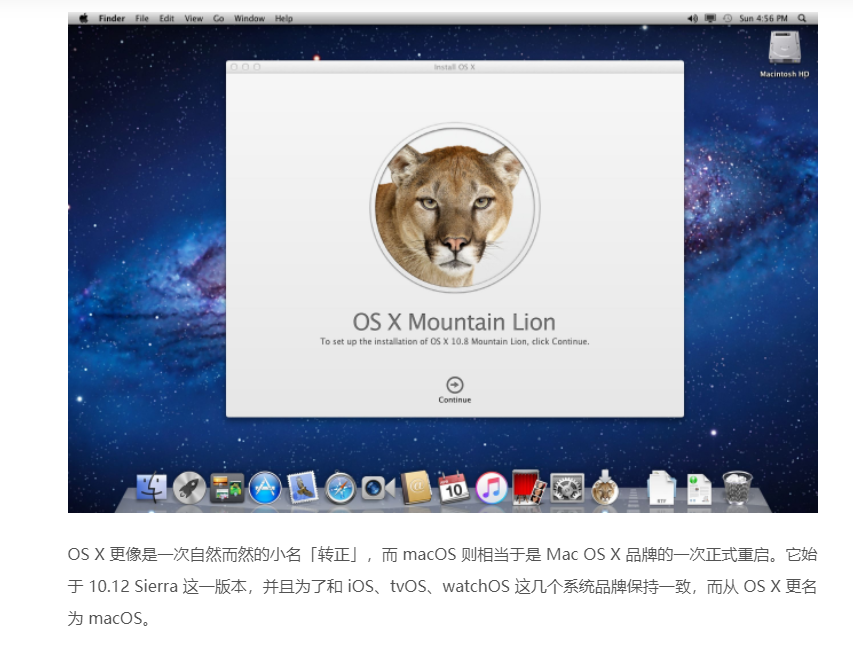Open the Edit menu
853x649 pixels.
(166, 18)
